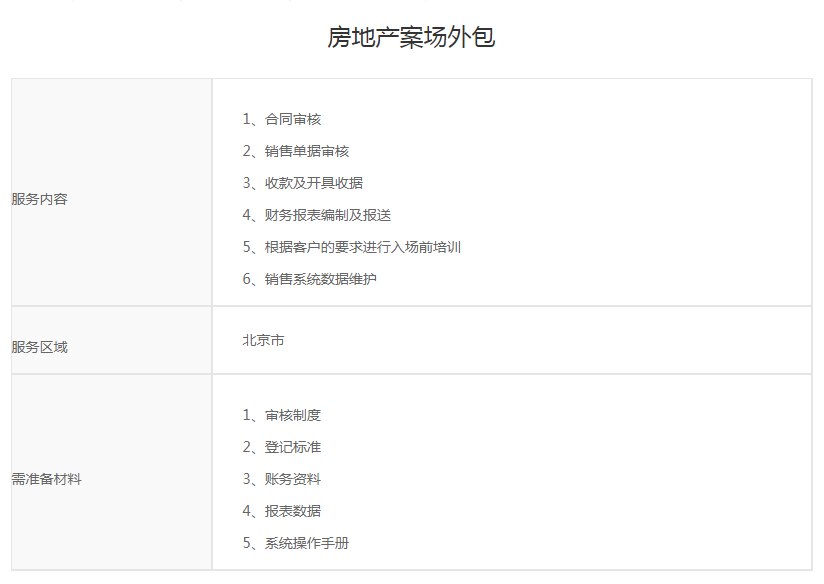Click the number 6 before 销售系统数据维护
The width and height of the screenshot is (824, 584).
tap(247, 279)
